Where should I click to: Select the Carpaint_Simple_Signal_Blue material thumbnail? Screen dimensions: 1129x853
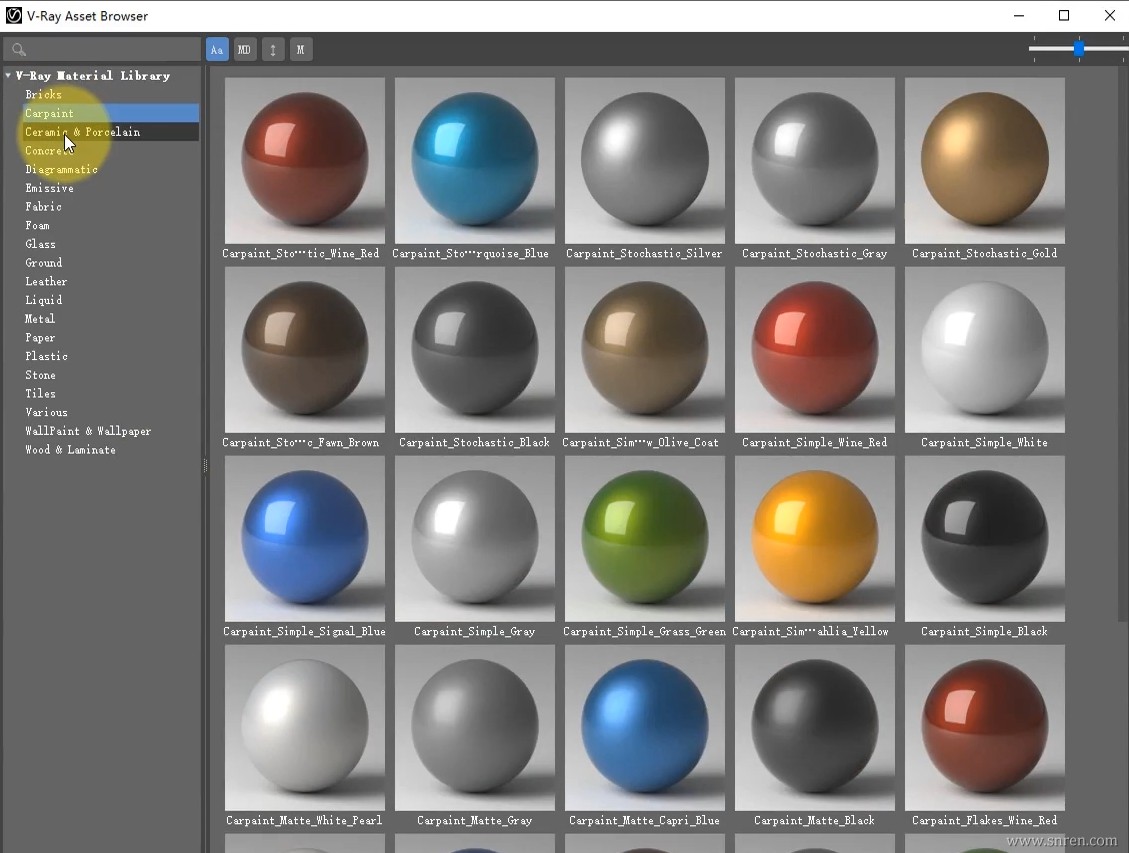pyautogui.click(x=305, y=538)
